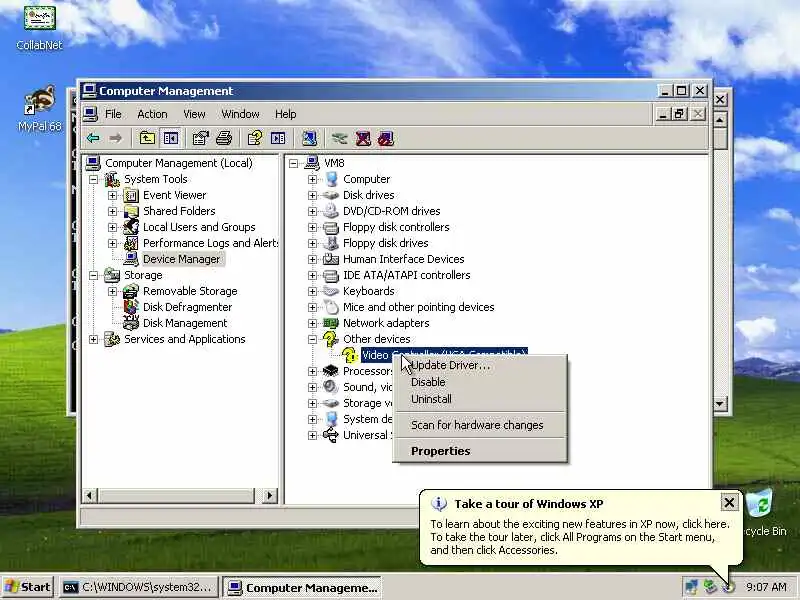The height and width of the screenshot is (600, 800).
Task: Choose Uninstall in the context menu
Action: tap(480, 399)
